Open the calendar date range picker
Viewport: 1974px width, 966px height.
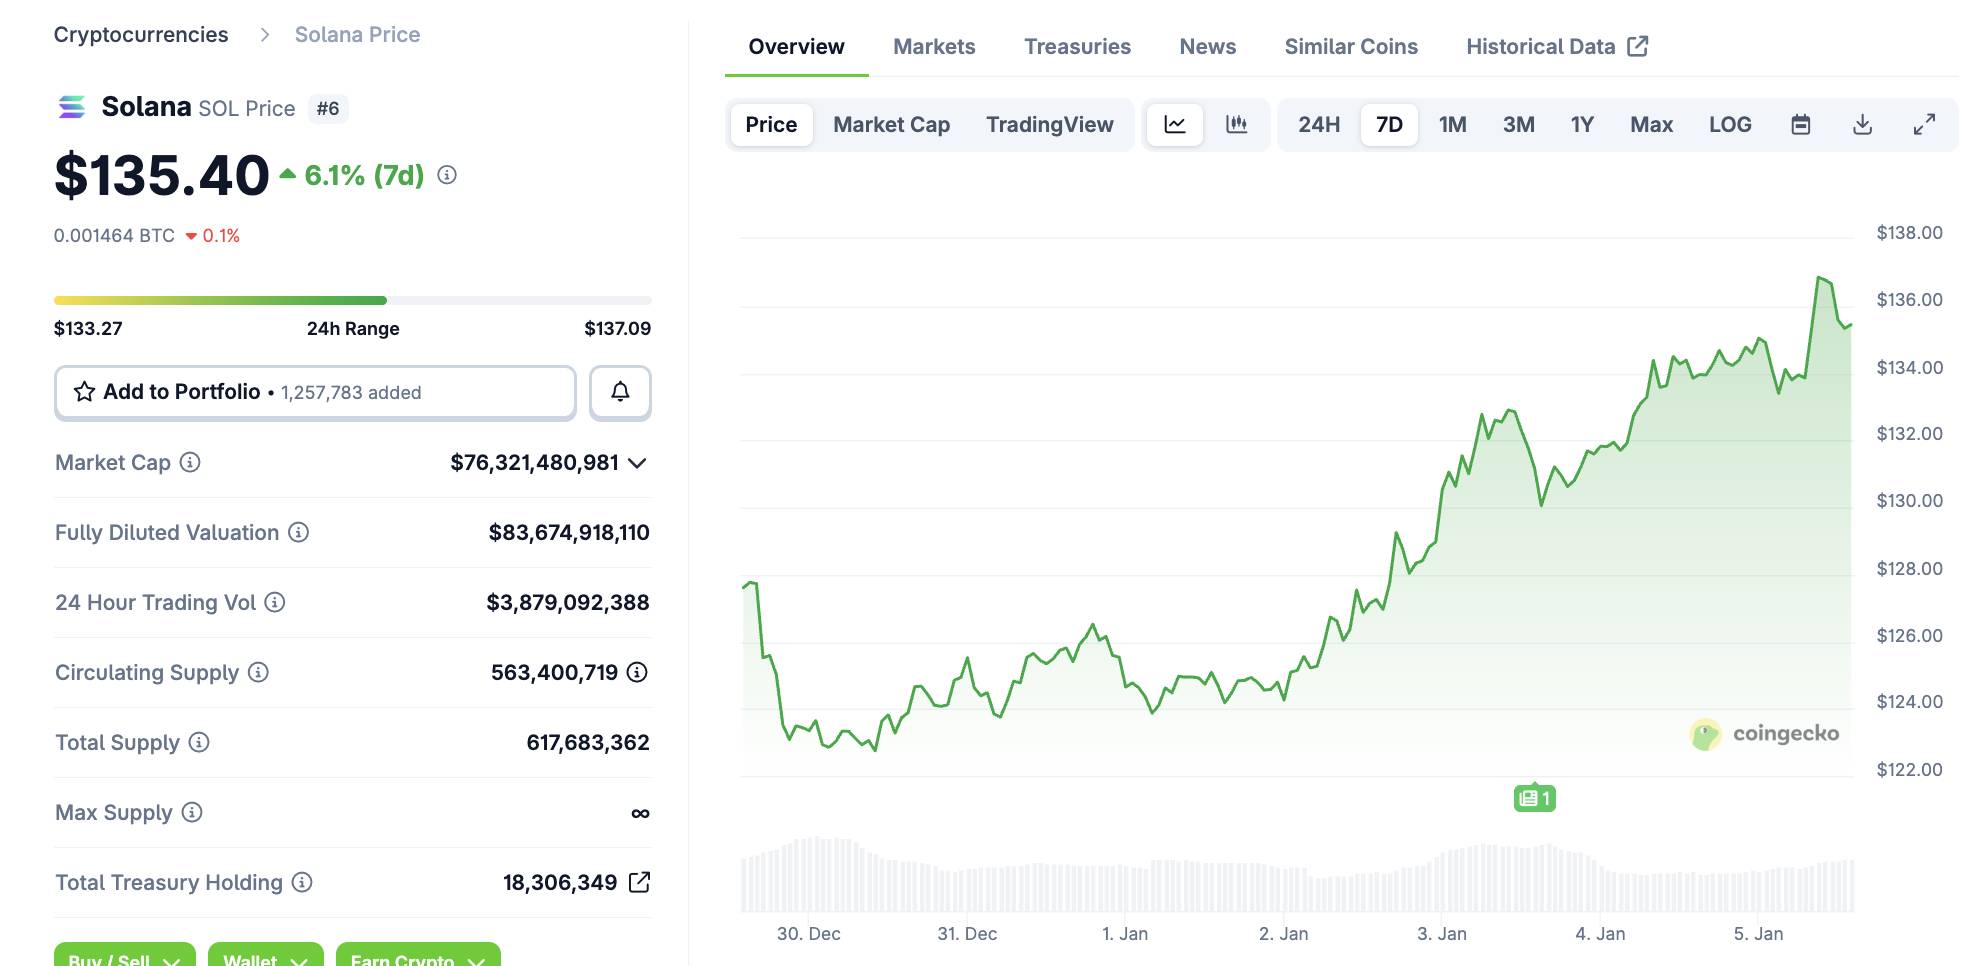tap(1800, 125)
